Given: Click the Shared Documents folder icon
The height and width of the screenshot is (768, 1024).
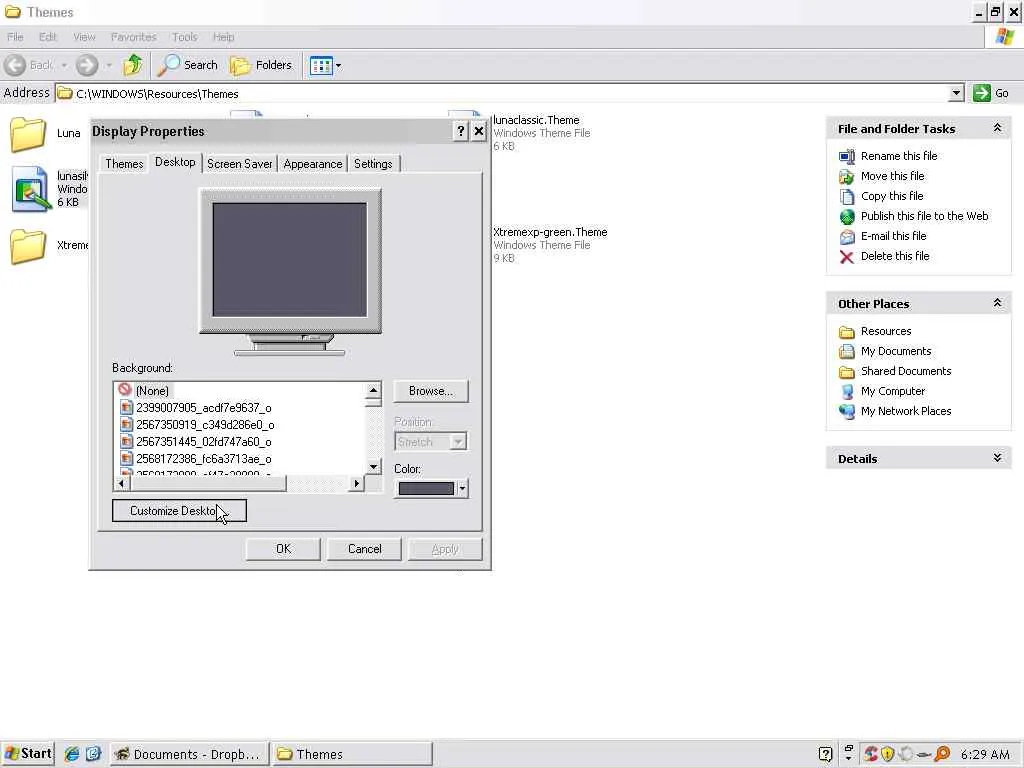Looking at the screenshot, I should 846,372.
